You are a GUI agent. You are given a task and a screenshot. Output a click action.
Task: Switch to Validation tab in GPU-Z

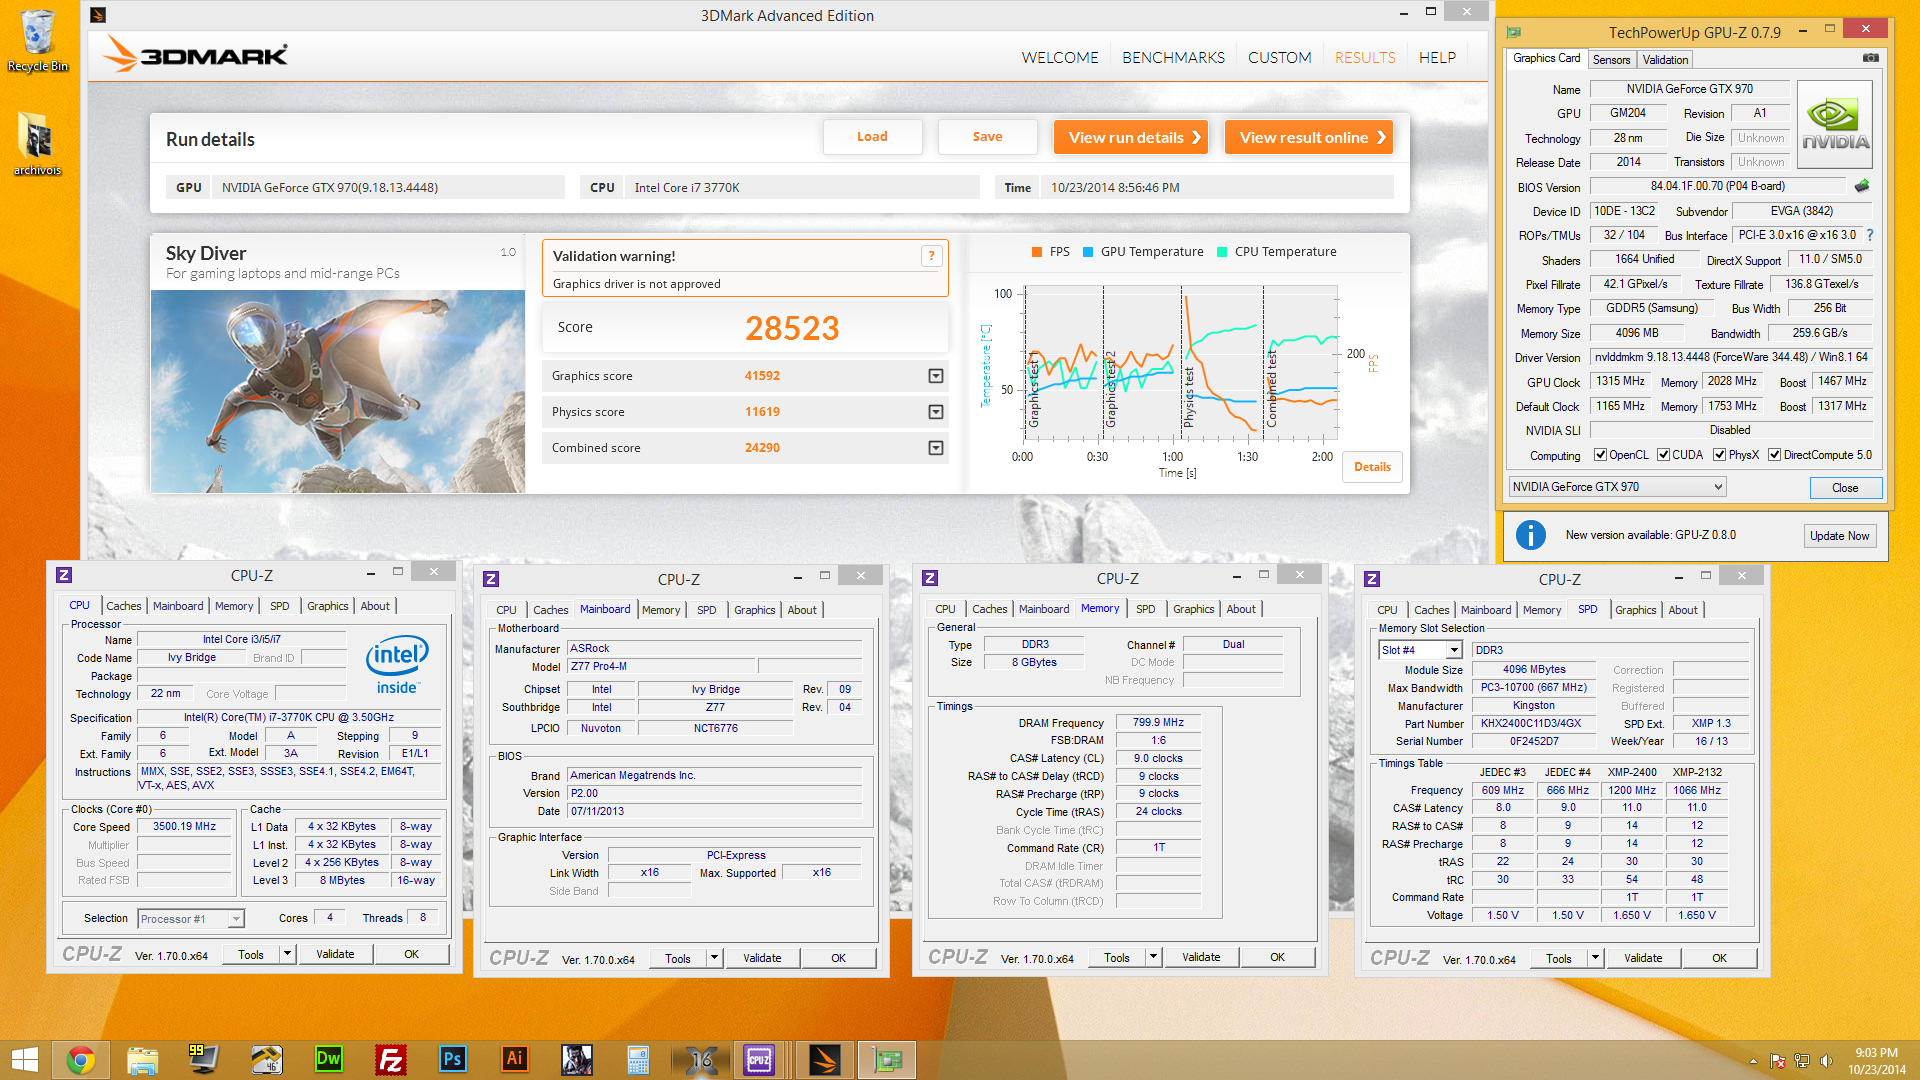click(x=1665, y=60)
